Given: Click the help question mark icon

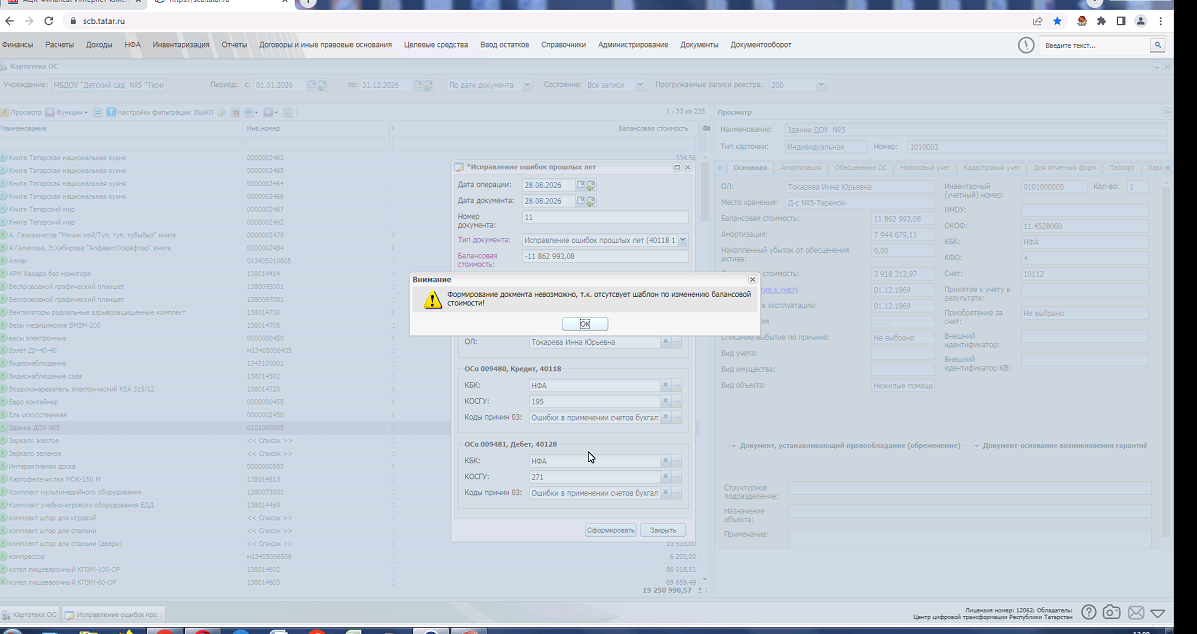Looking at the screenshot, I should (x=1089, y=612).
